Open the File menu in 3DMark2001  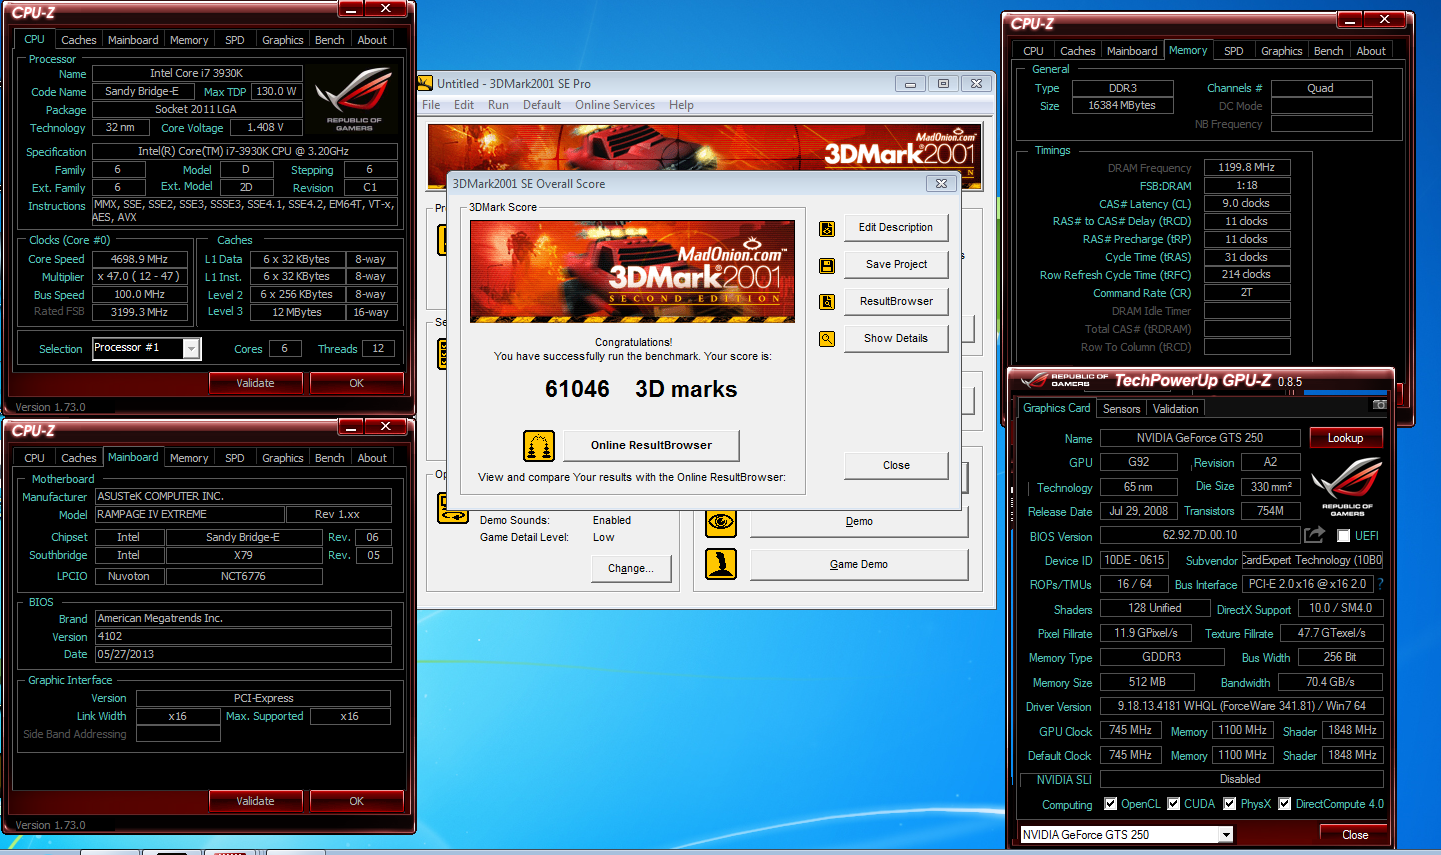point(431,105)
